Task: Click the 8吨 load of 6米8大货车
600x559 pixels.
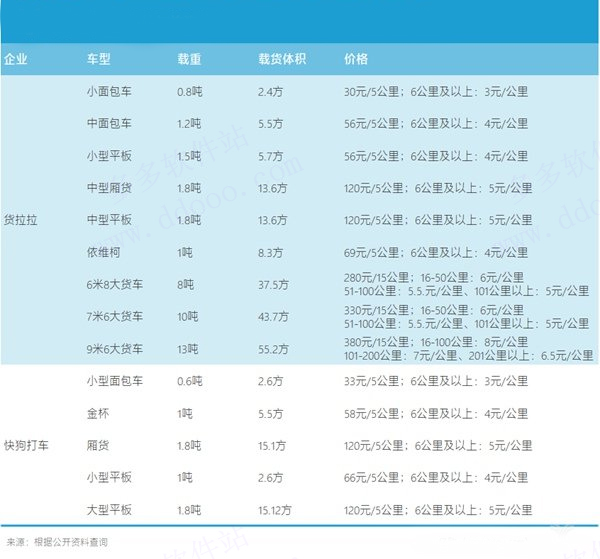Action: tap(186, 285)
